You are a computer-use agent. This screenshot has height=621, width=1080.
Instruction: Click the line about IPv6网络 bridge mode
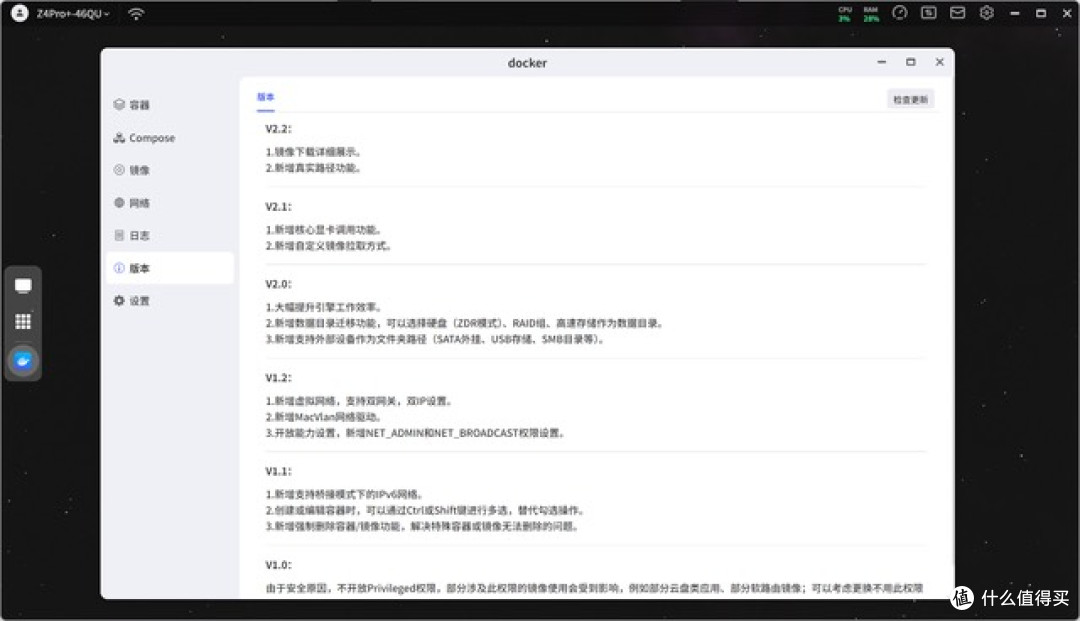(344, 494)
